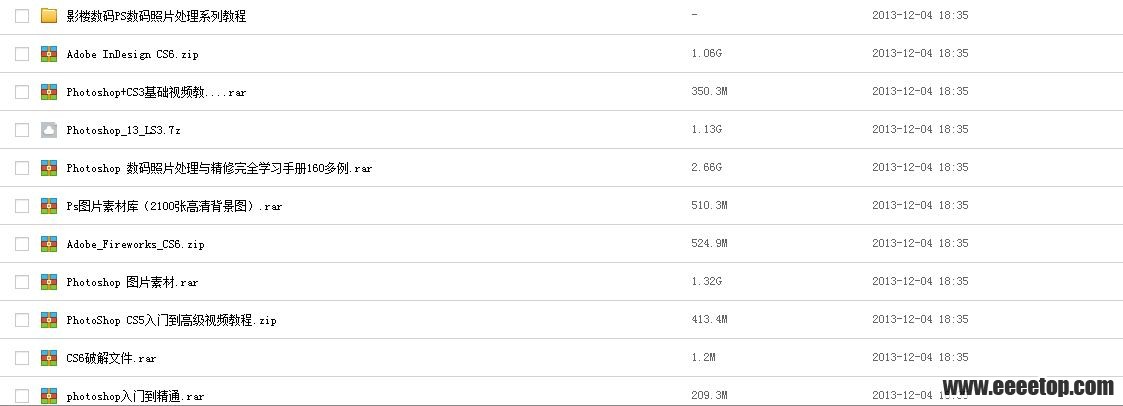This screenshot has height=406, width=1123.
Task: Click the www.eeetop.com watermark text
Action: coord(1028,387)
